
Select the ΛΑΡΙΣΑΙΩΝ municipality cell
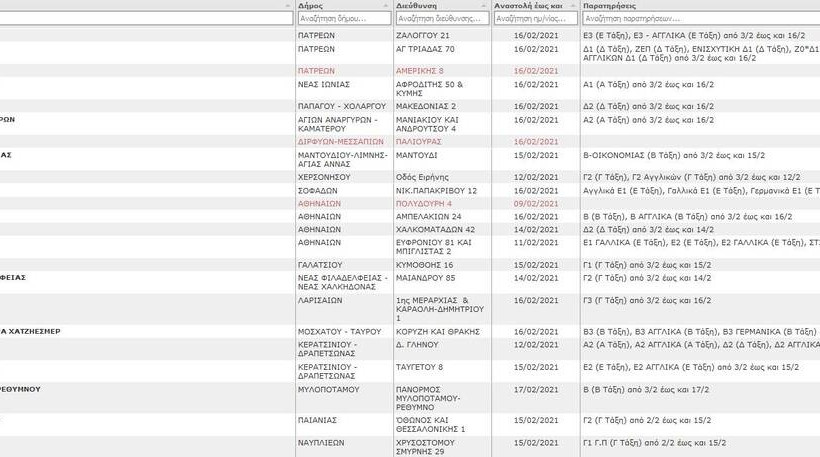coord(320,299)
